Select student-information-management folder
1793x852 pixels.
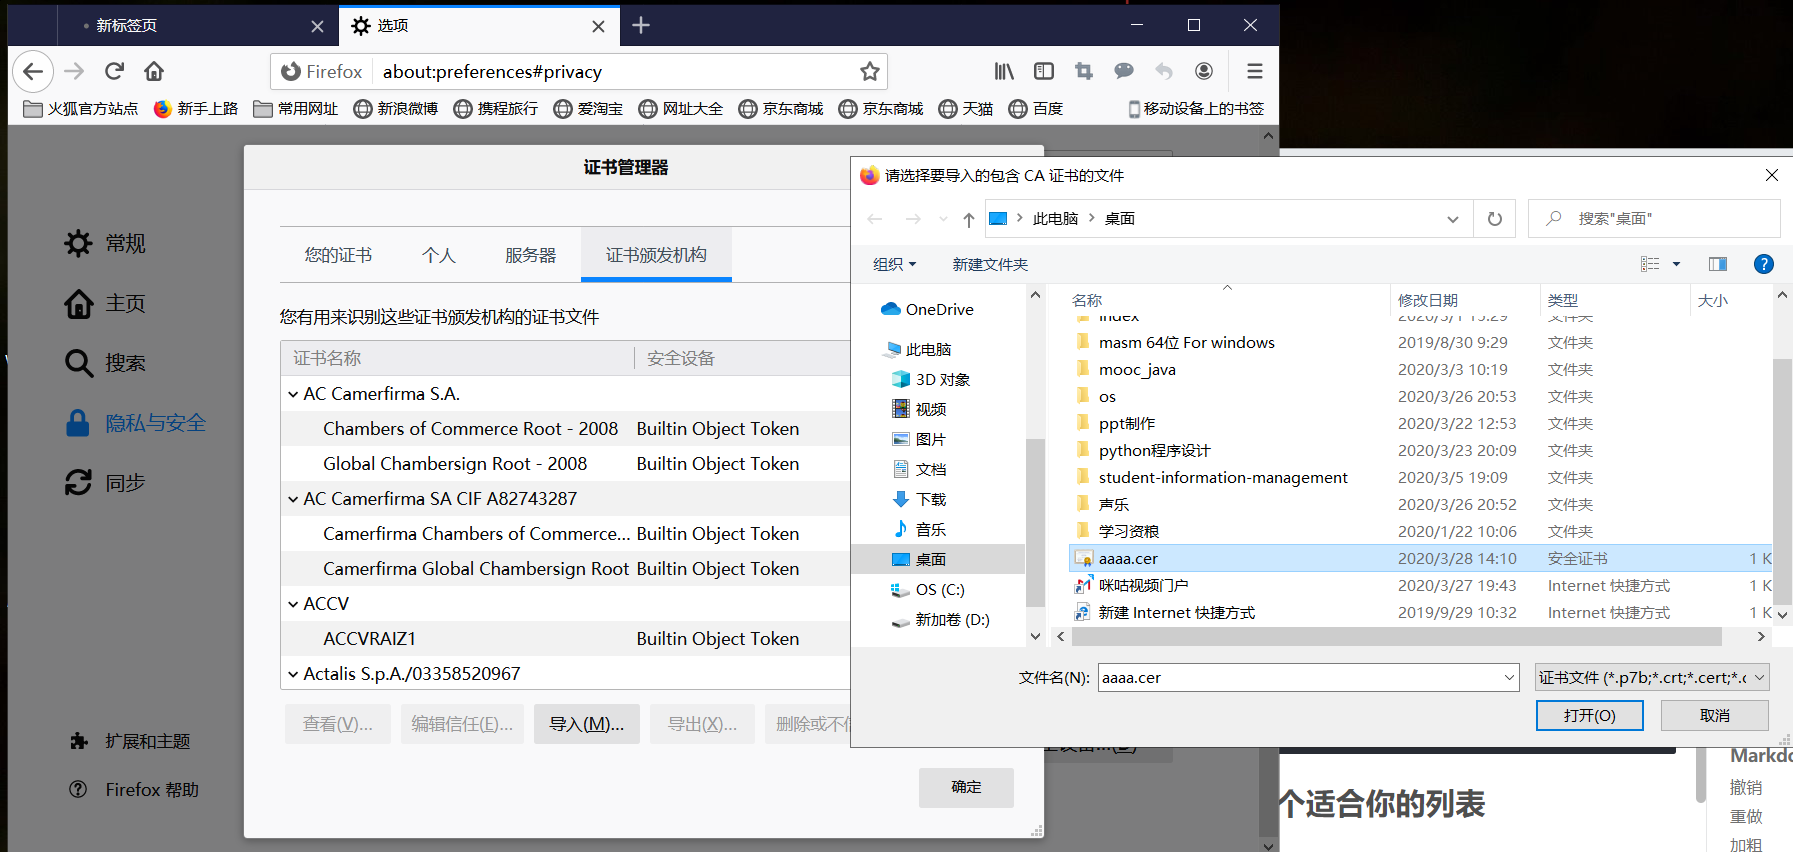pyautogui.click(x=1222, y=478)
